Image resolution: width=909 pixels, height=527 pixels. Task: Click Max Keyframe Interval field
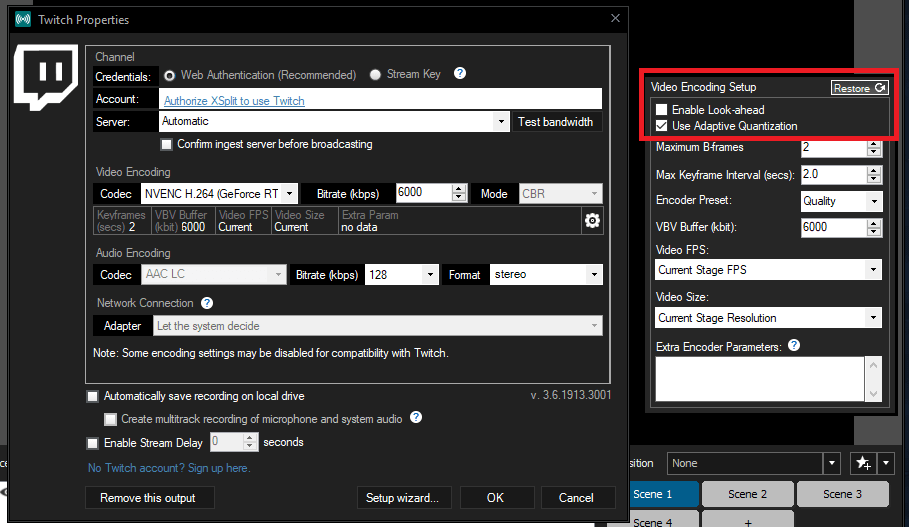[x=833, y=175]
